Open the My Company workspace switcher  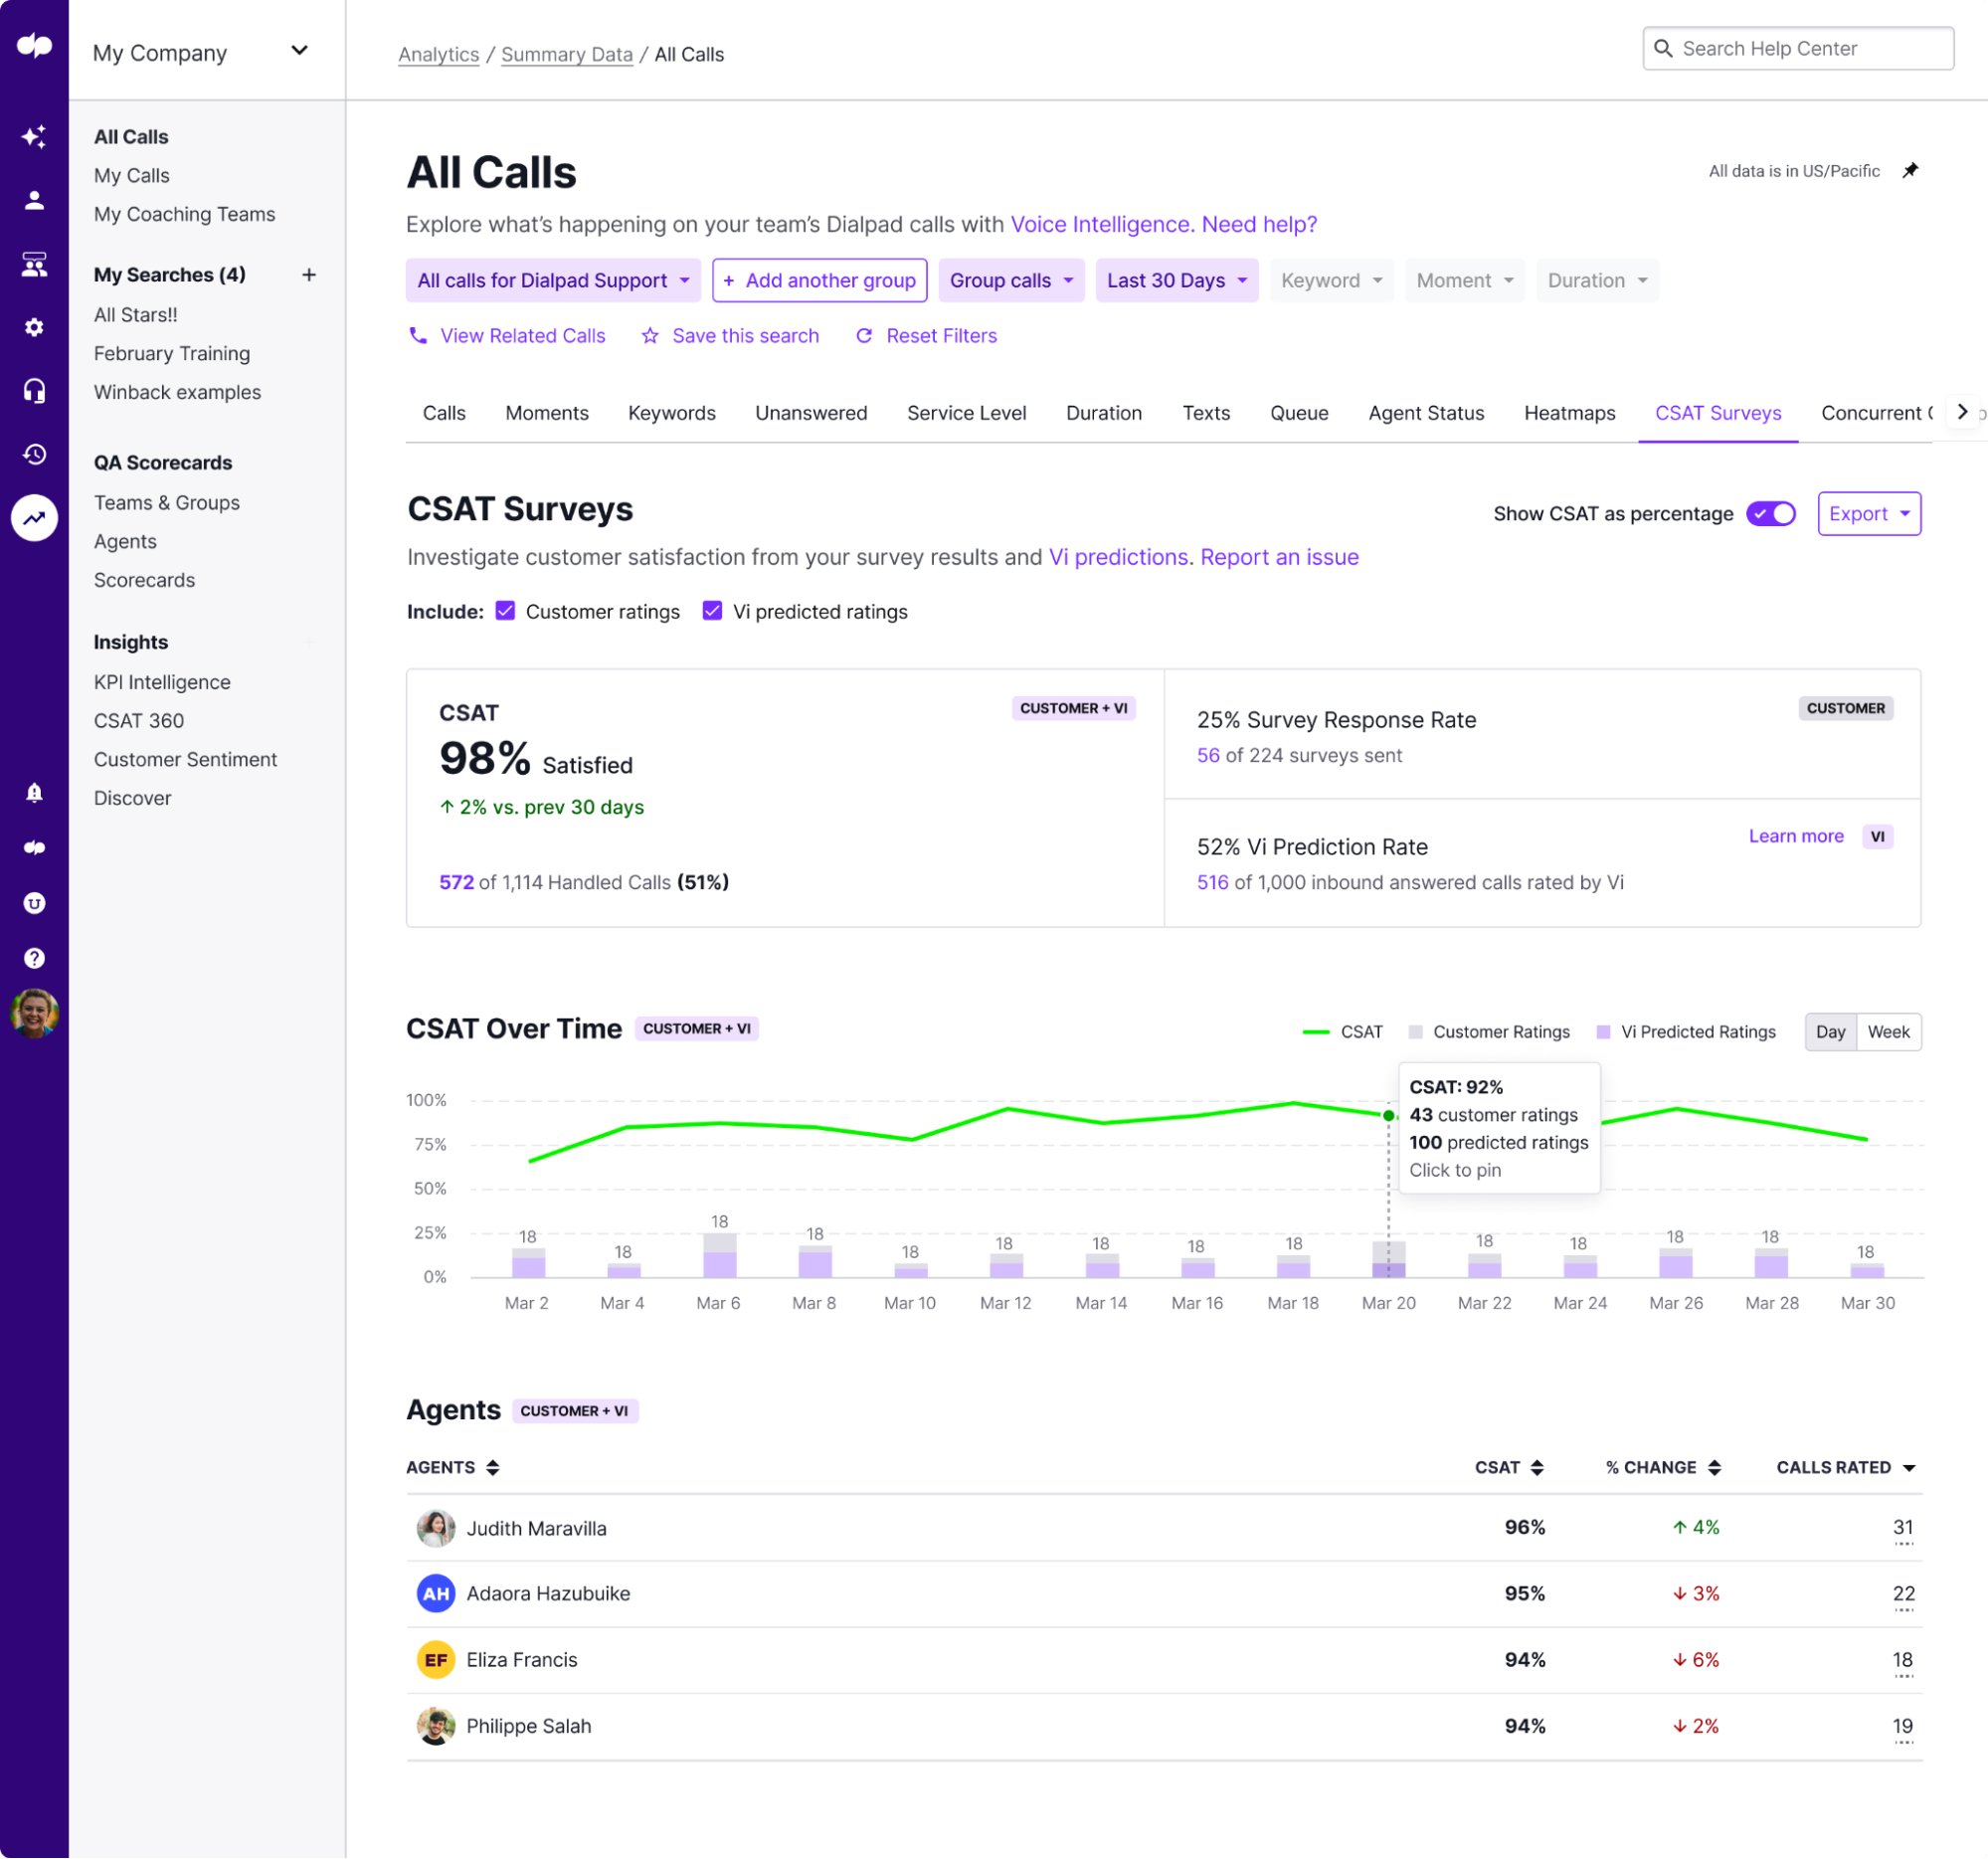[x=198, y=51]
